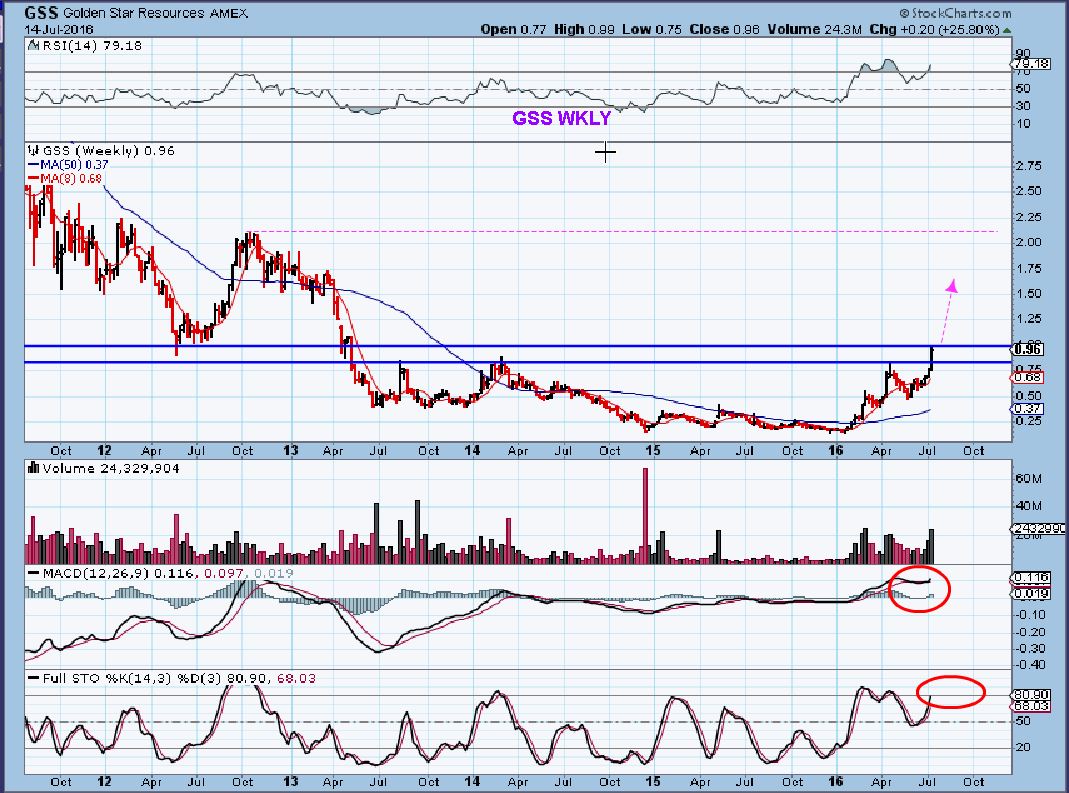
Task: Click the 0.019 MACD histogram tag
Action: [1029, 594]
